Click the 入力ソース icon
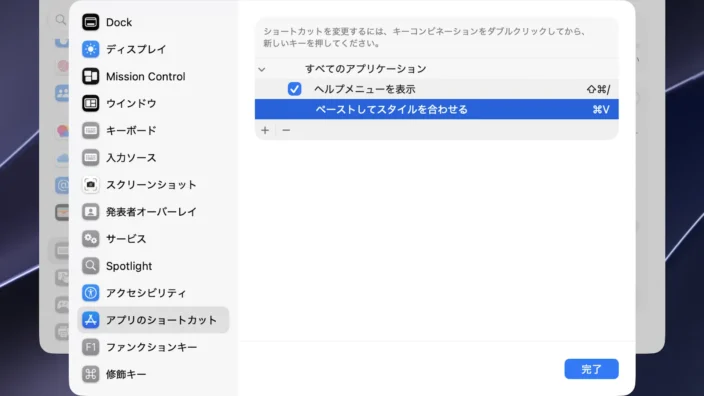Viewport: 704px width, 396px height. coord(90,158)
